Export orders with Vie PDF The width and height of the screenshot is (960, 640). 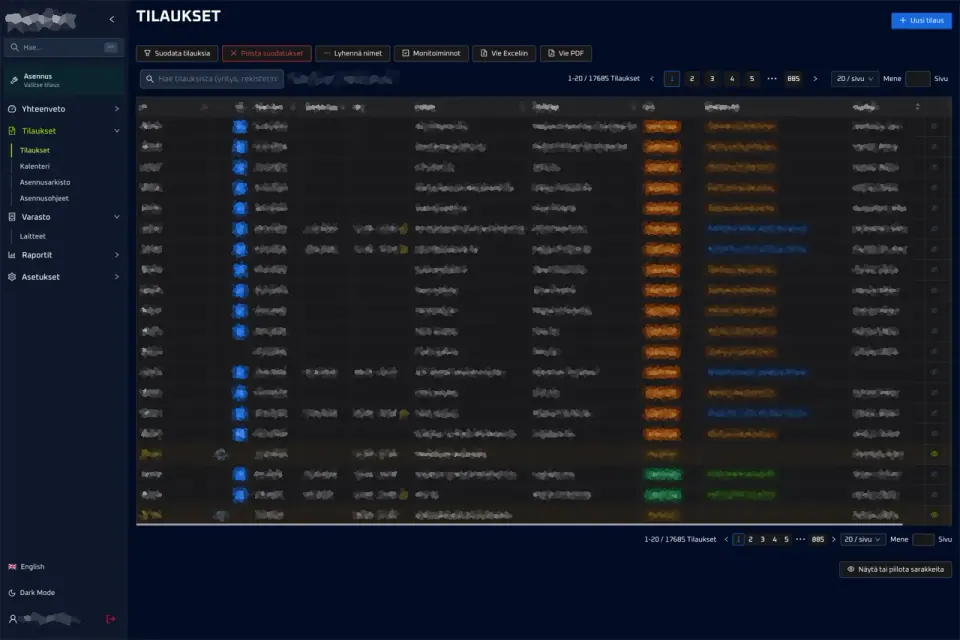(x=566, y=53)
